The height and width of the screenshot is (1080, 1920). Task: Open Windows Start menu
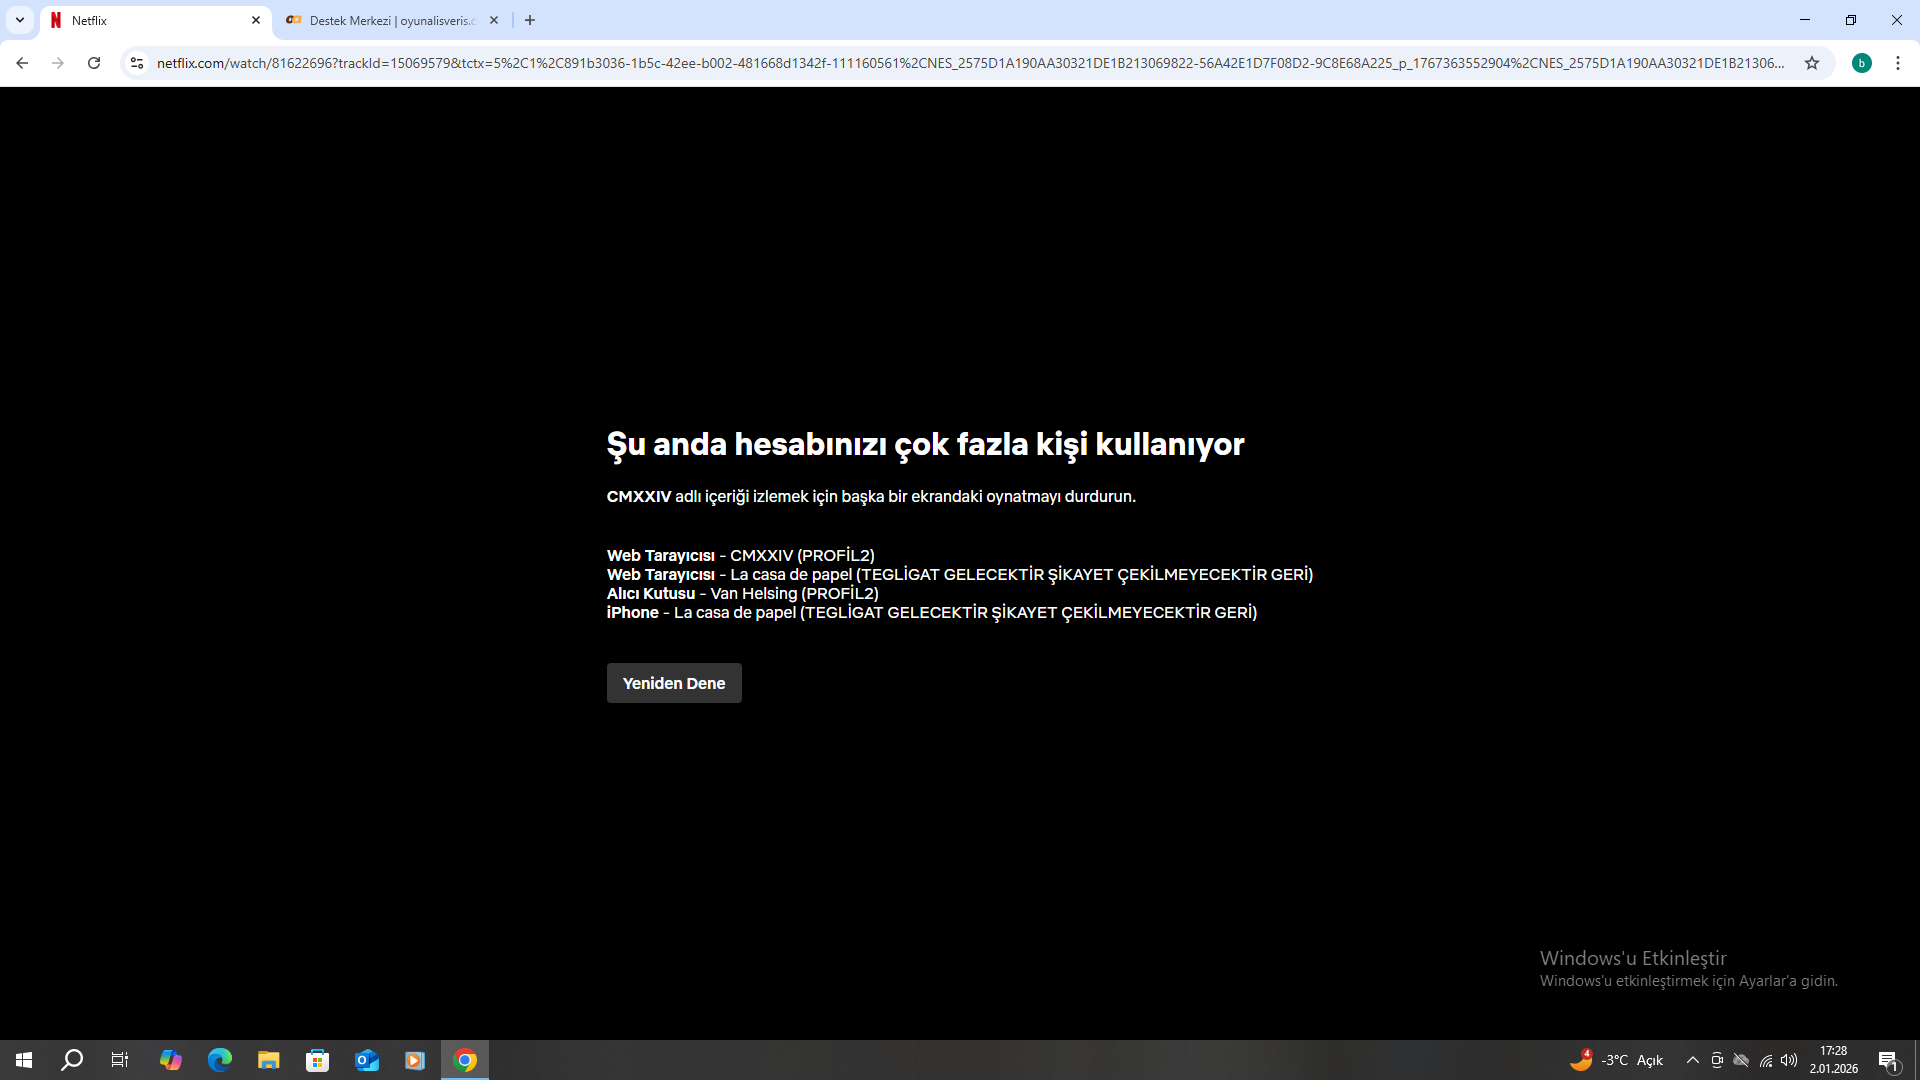(x=24, y=1060)
